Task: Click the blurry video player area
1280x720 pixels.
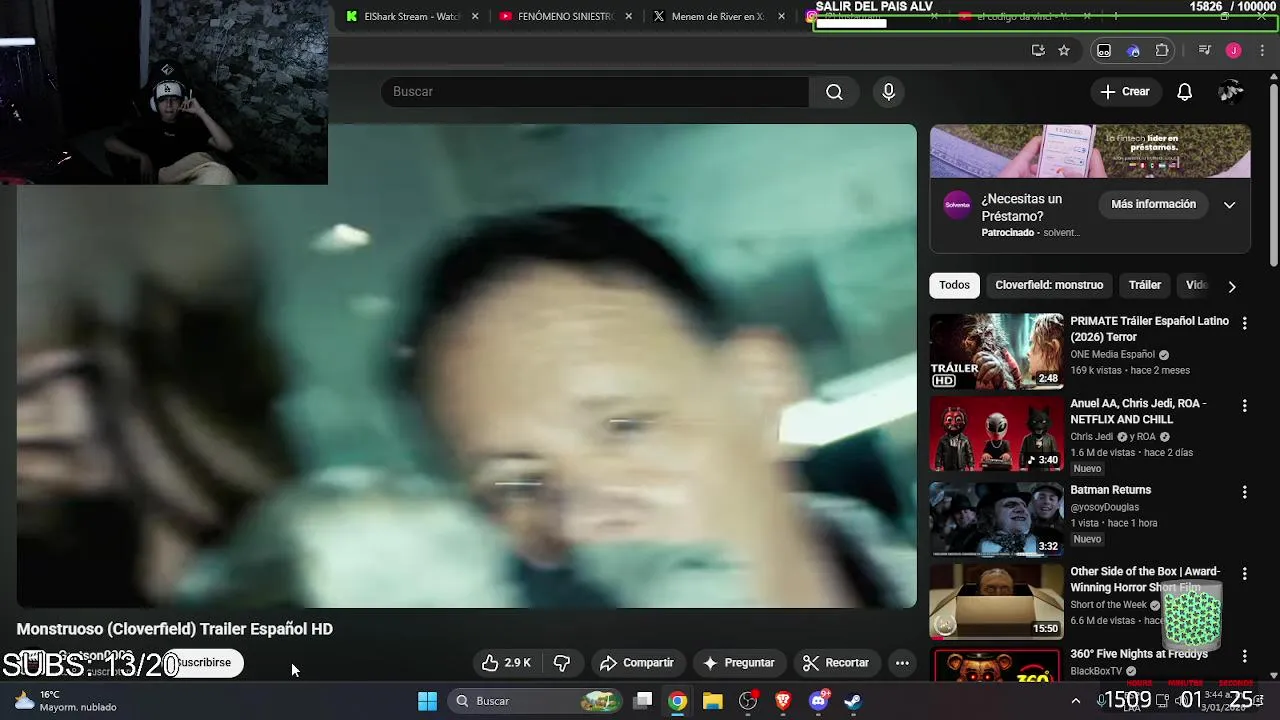Action: pos(466,366)
